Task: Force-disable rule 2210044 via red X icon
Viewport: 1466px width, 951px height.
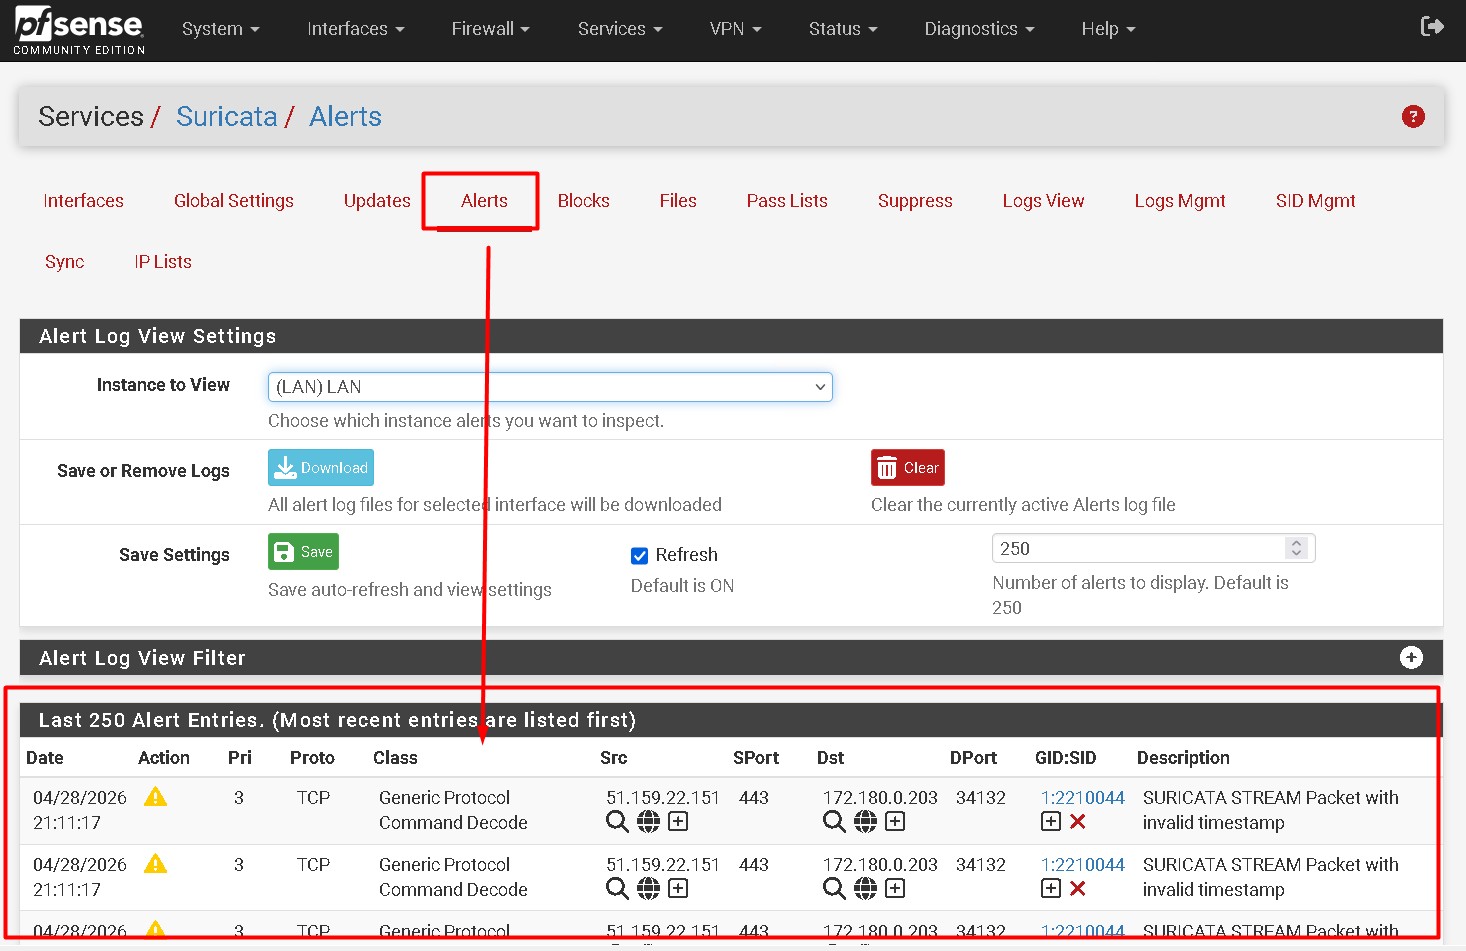Action: [x=1077, y=821]
